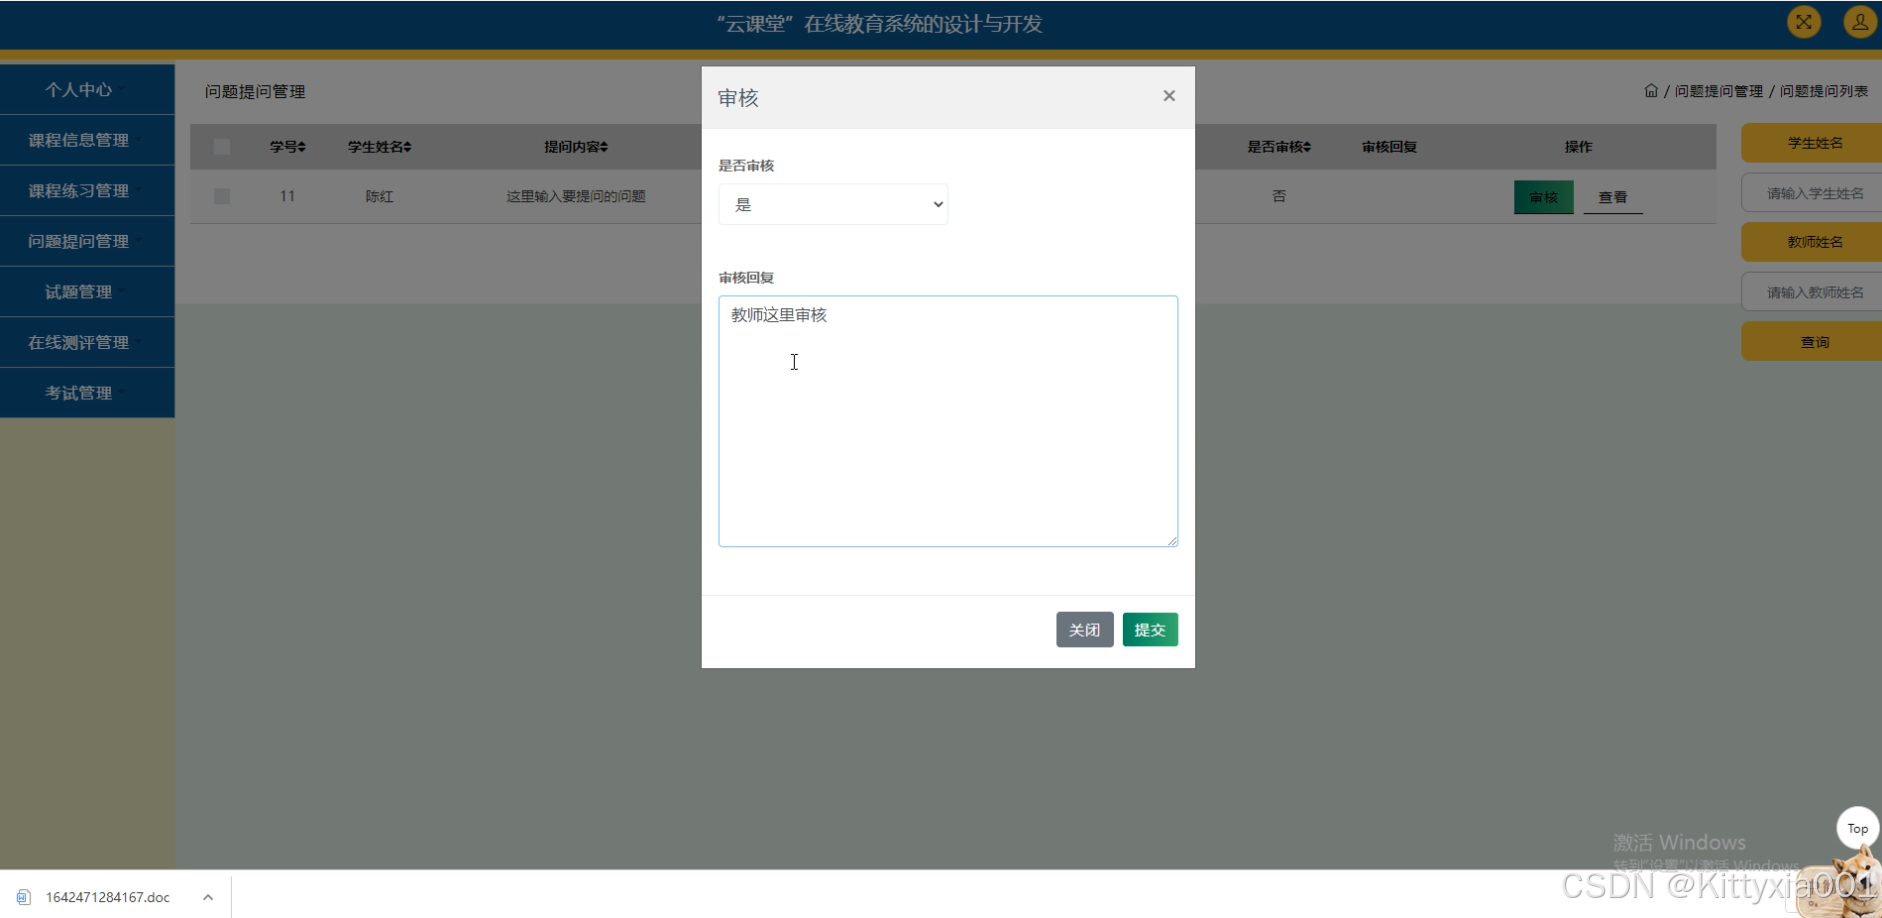Click the fullscreen icon in top bar
Screen dimensions: 1882x918
click(1804, 22)
